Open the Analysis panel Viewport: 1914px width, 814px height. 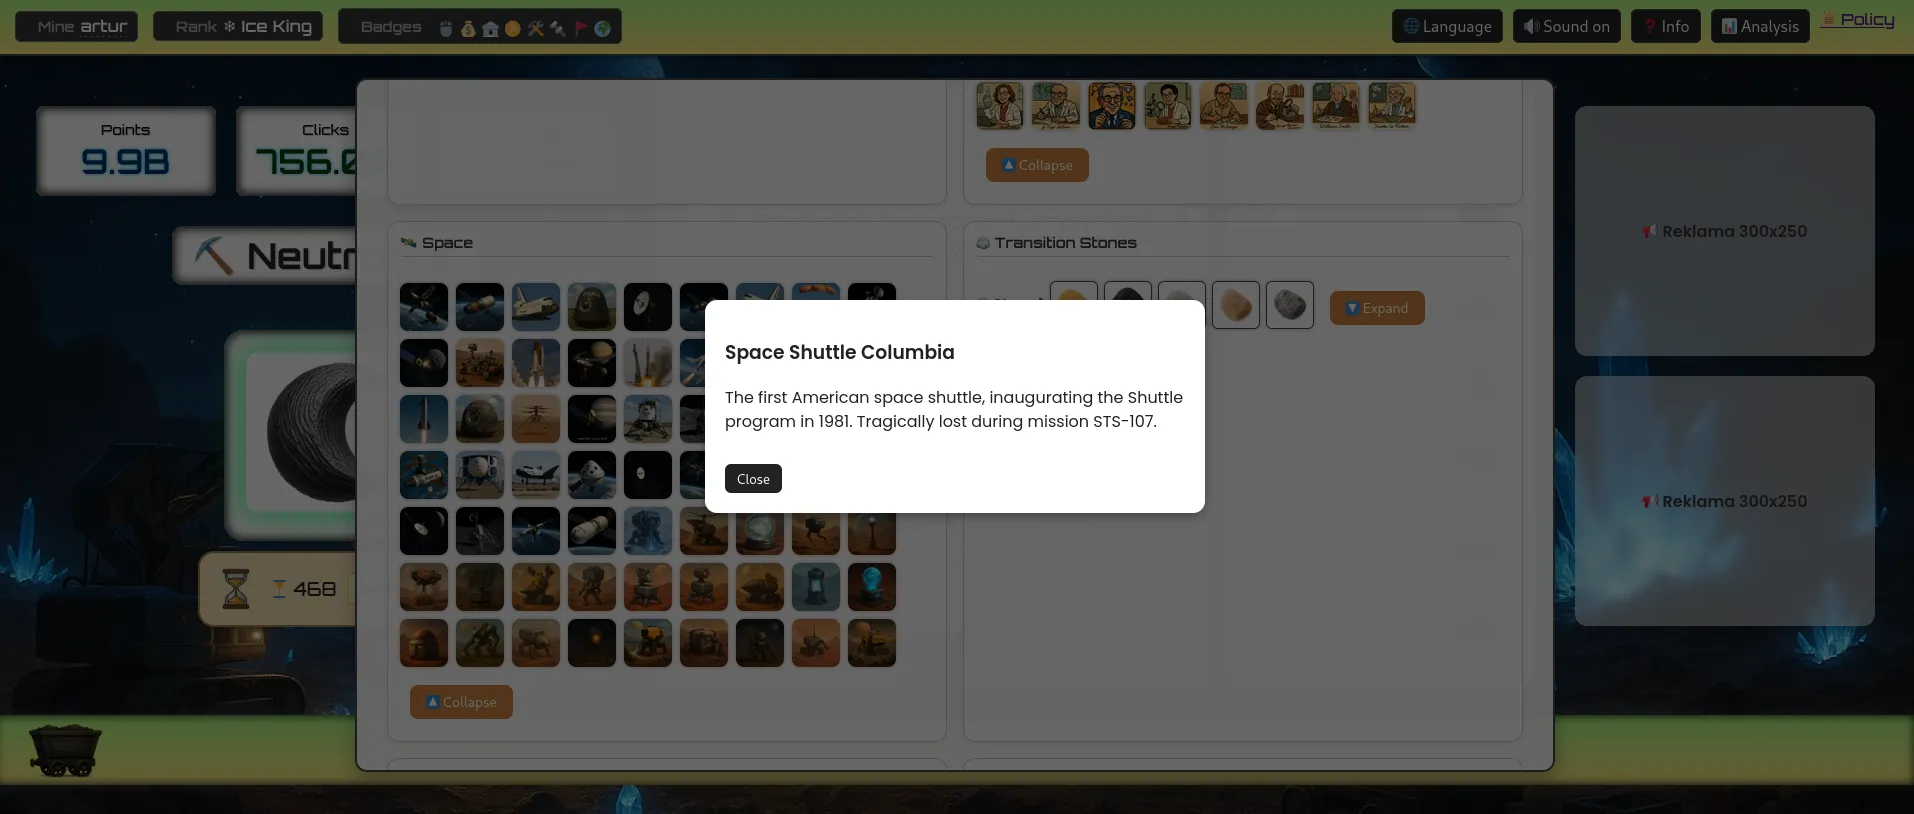pos(1759,27)
